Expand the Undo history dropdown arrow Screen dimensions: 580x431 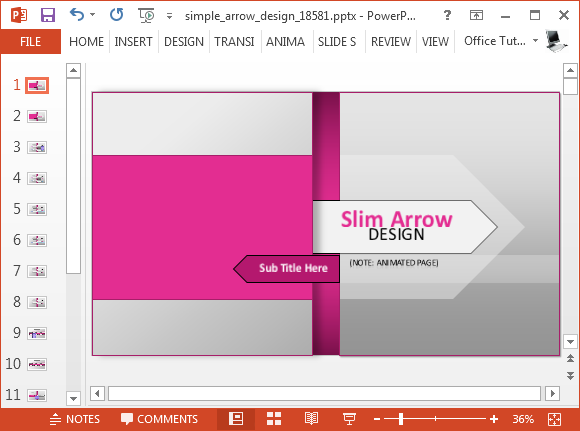[x=92, y=15]
